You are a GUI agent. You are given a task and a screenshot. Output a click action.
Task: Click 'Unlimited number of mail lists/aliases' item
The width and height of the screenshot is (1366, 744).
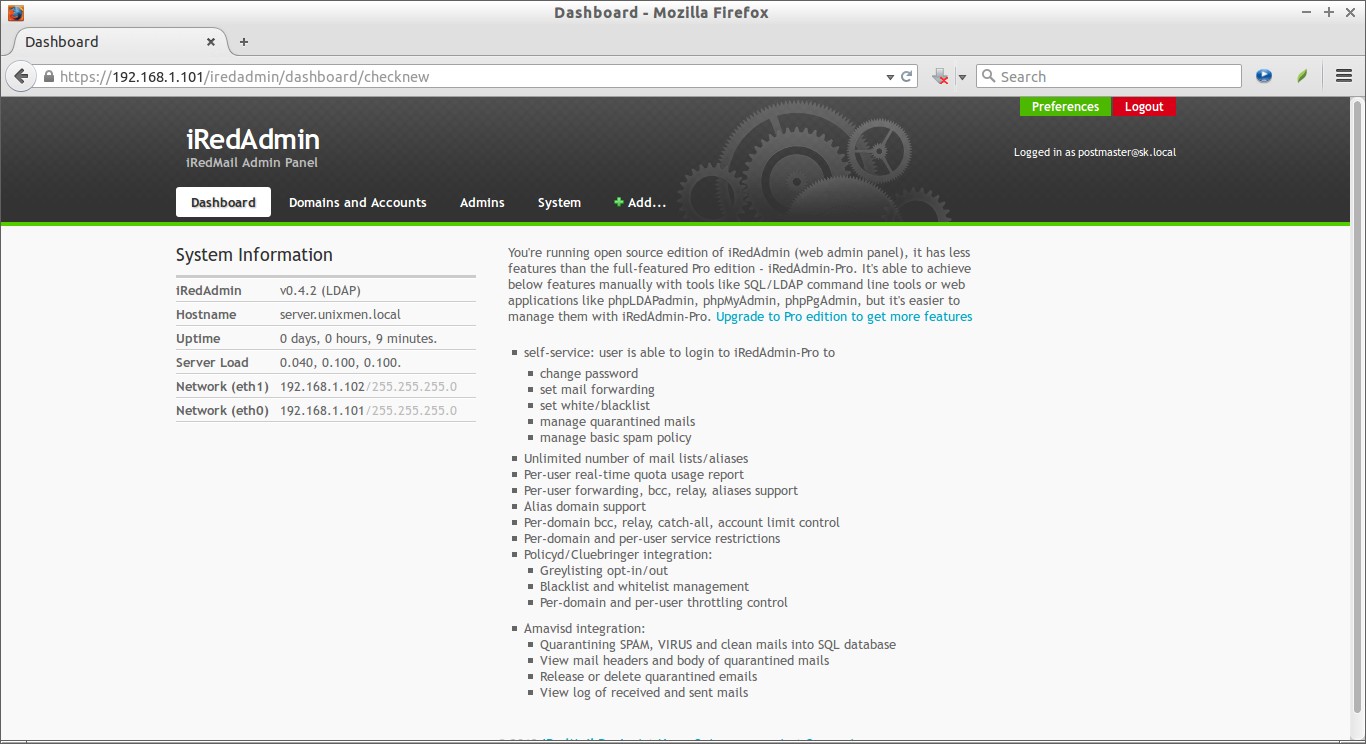click(636, 458)
